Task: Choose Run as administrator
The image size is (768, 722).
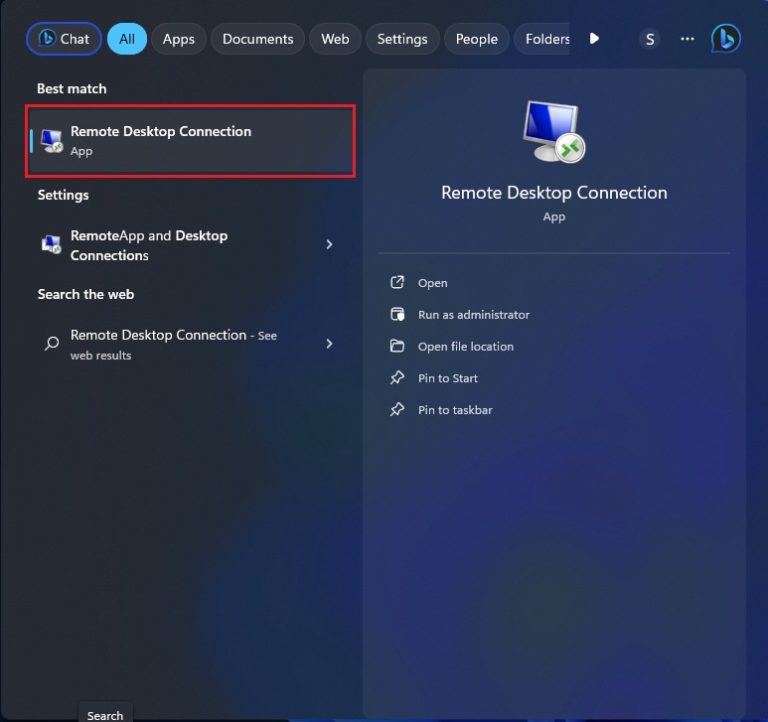Action: pos(473,315)
